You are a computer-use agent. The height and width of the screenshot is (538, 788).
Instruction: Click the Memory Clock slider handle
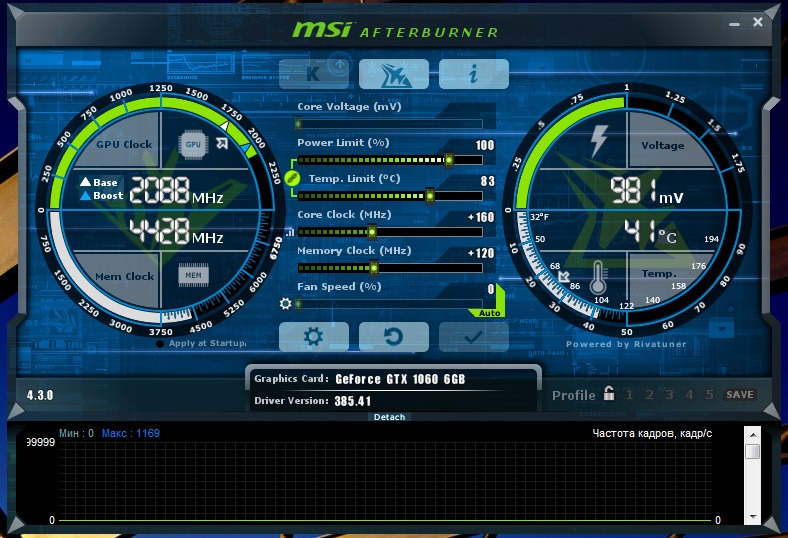click(x=373, y=268)
